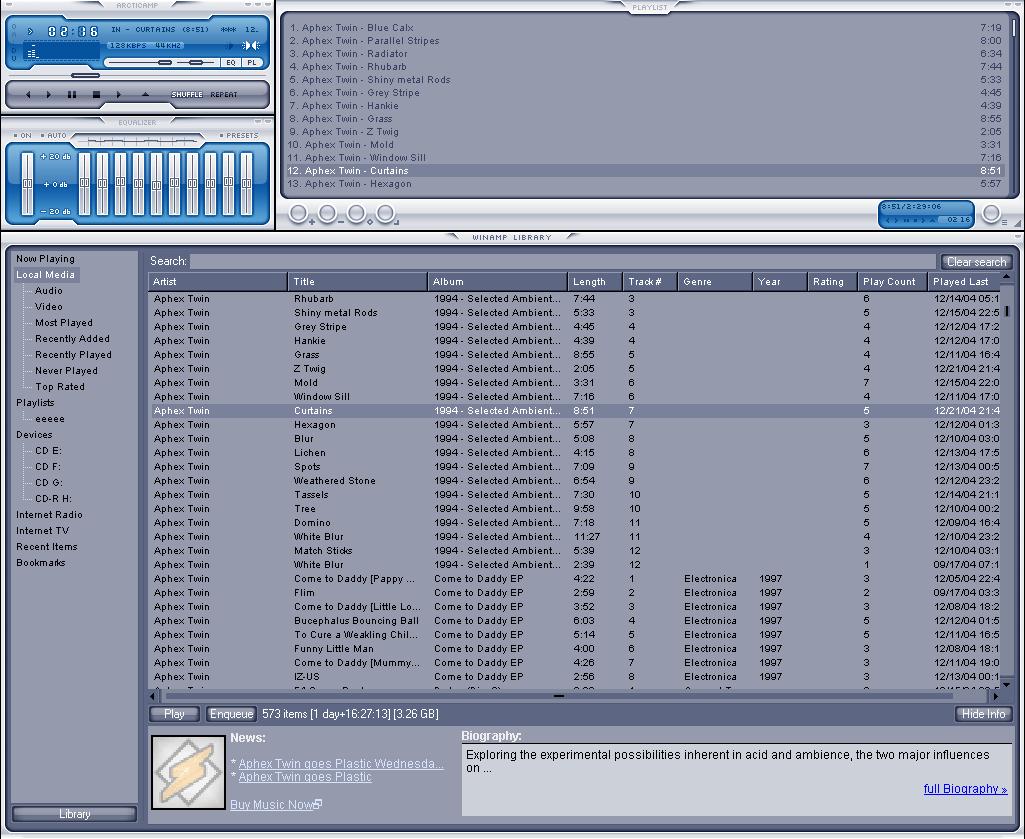Click the Enqueue button
Image resolution: width=1025 pixels, height=839 pixels.
click(231, 714)
